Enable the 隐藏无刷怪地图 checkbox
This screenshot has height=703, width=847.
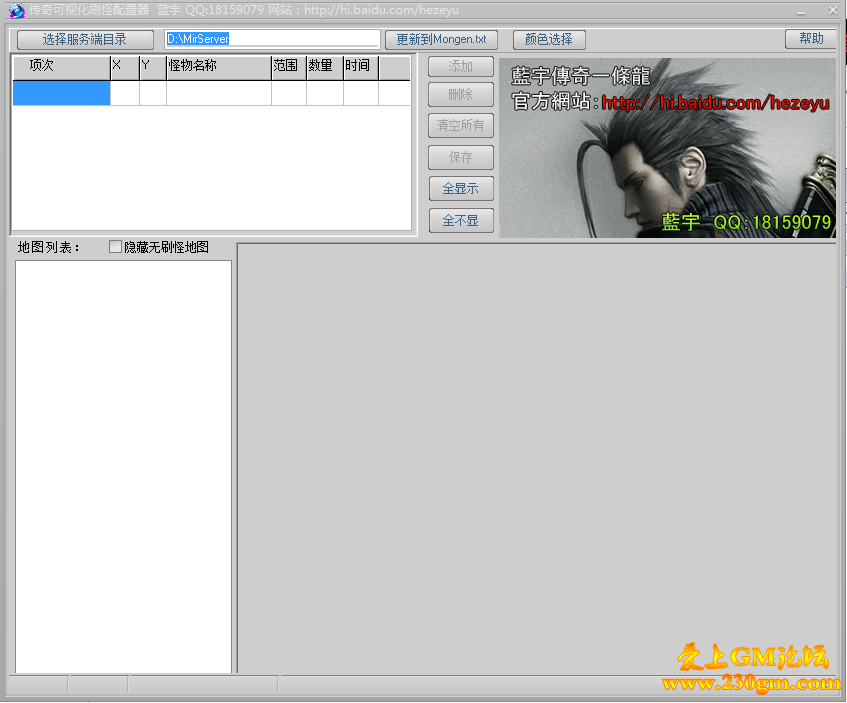coord(115,247)
